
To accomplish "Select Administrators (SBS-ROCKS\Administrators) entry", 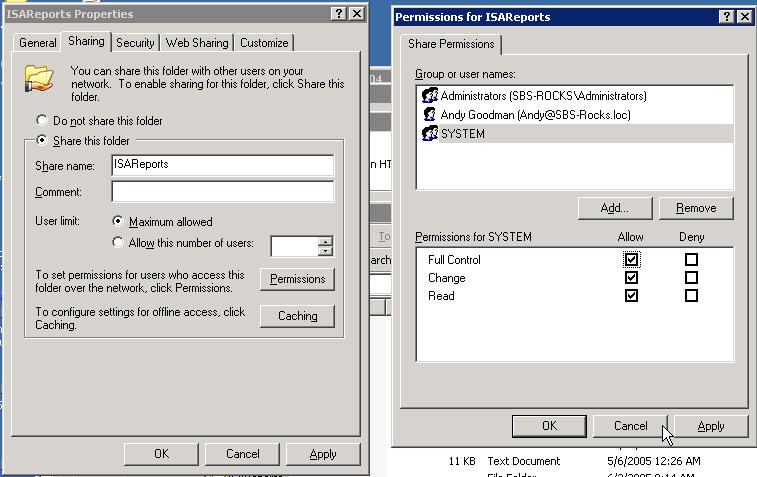I will pos(575,96).
